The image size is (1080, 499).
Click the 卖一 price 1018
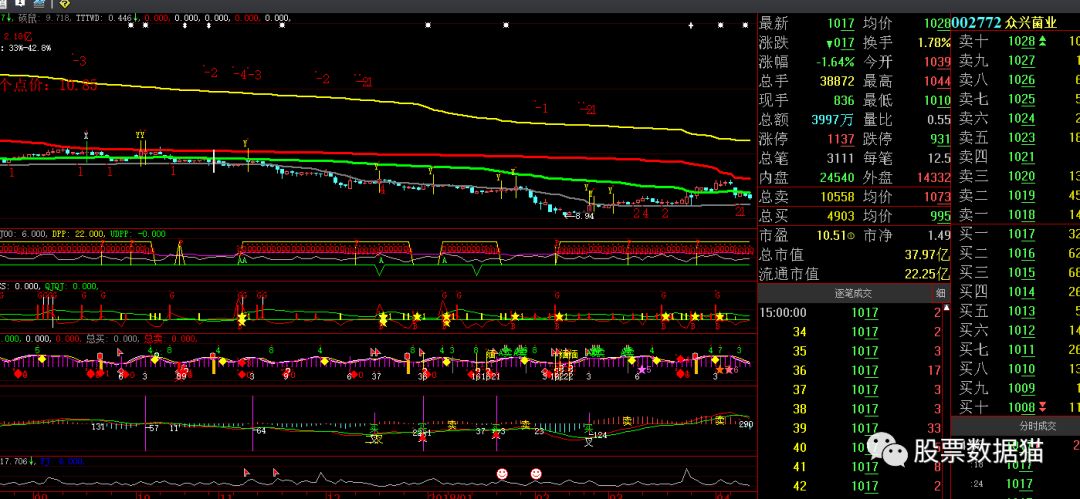pyautogui.click(x=1021, y=215)
